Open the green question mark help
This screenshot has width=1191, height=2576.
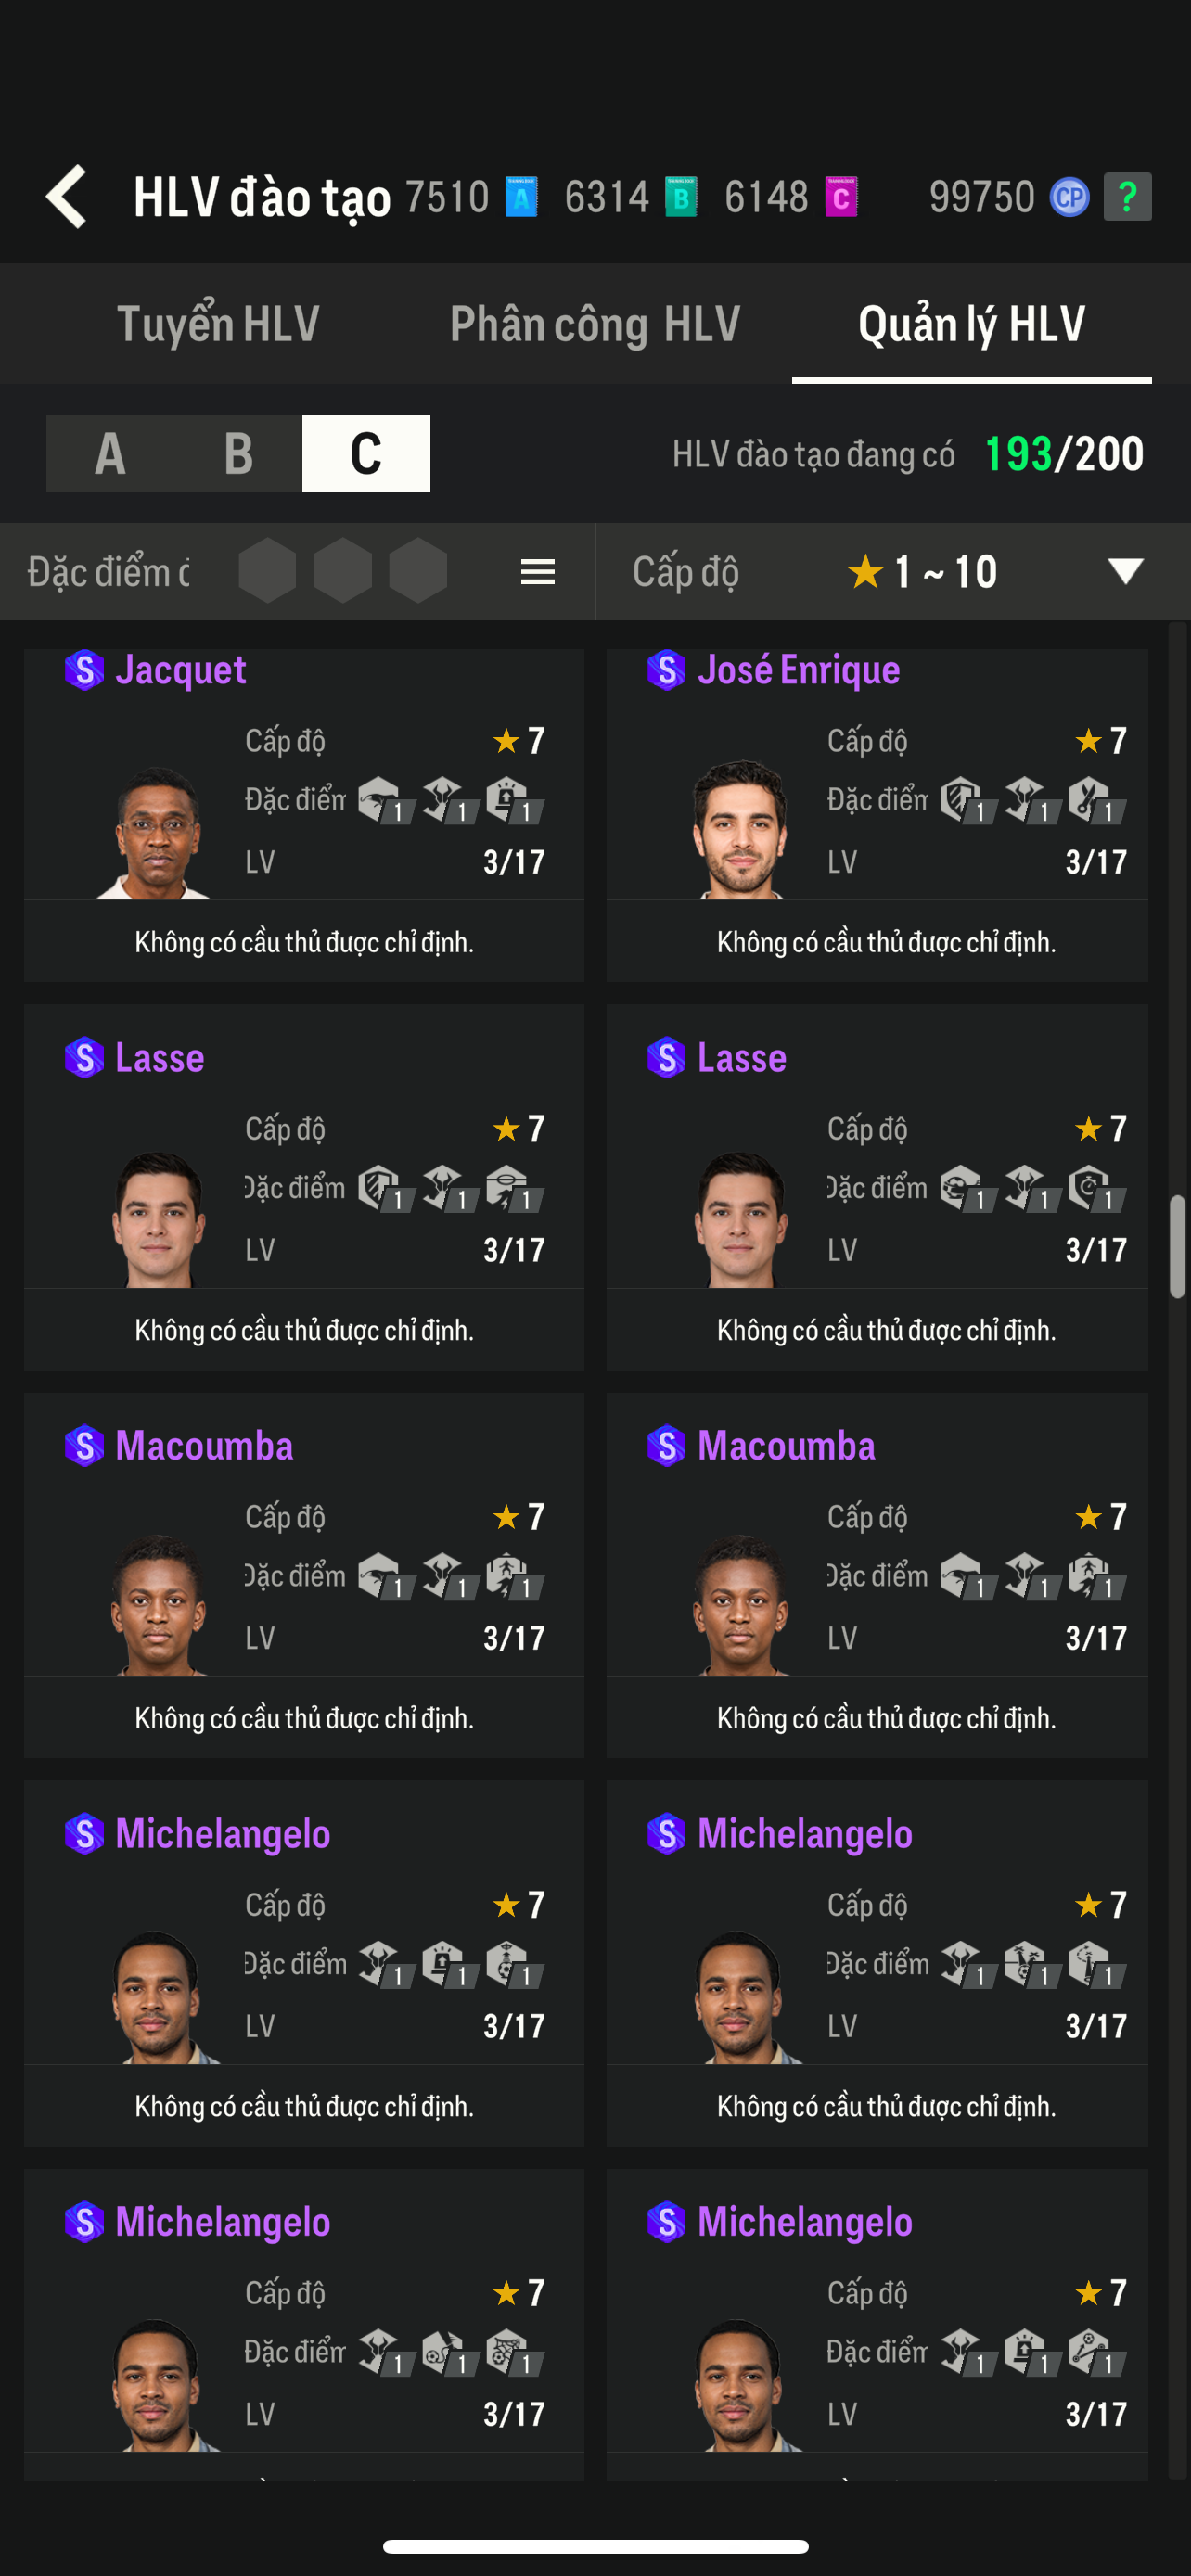(x=1127, y=197)
